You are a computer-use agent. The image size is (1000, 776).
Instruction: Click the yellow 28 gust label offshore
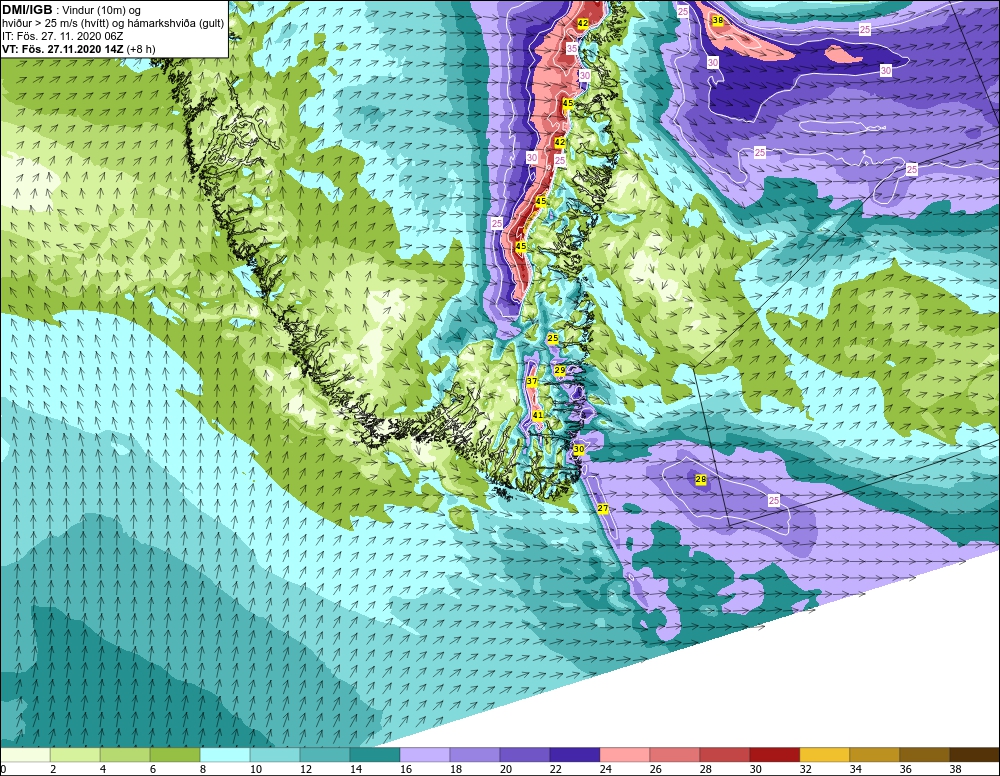[x=701, y=480]
